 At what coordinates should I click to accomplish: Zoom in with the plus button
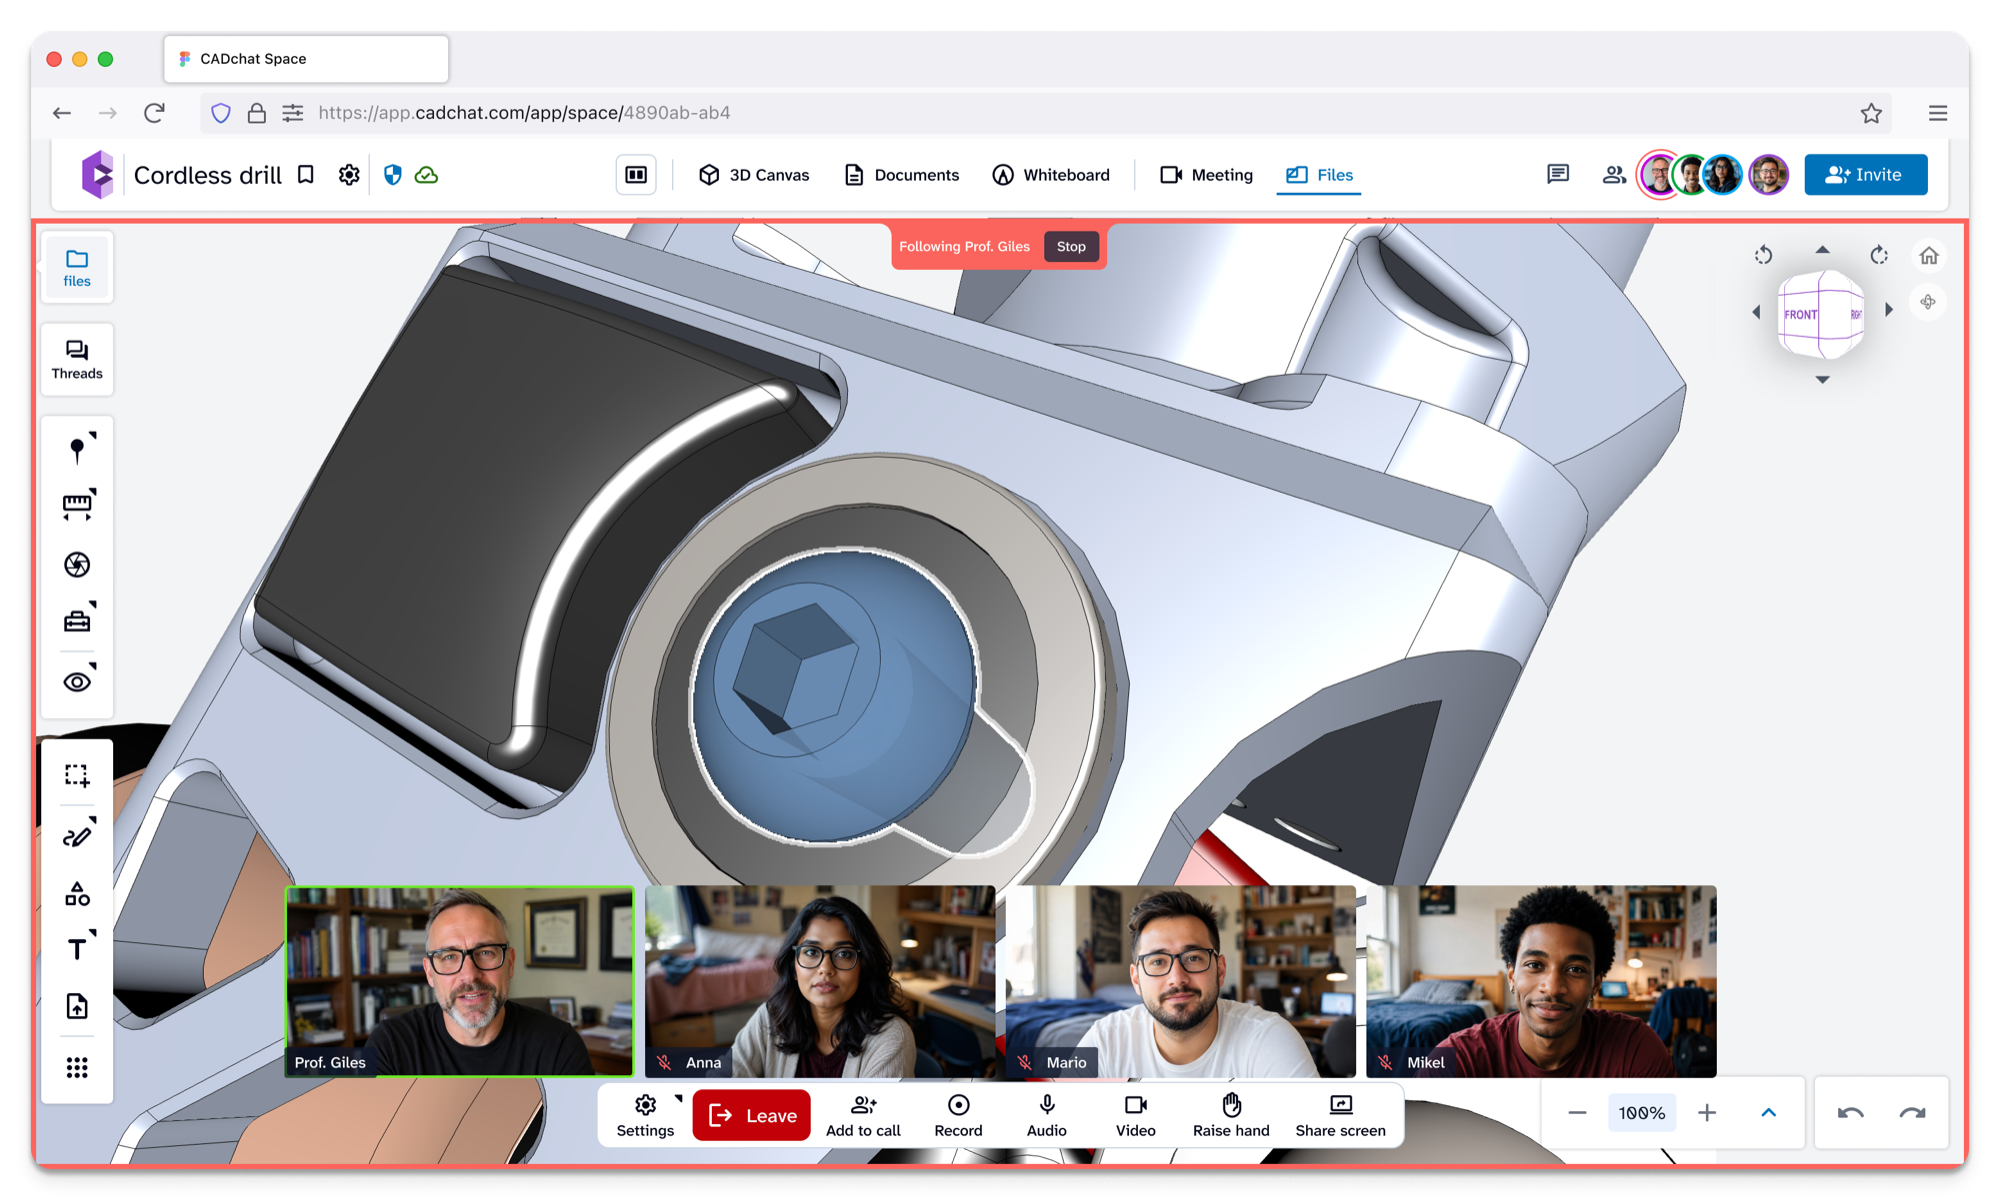tap(1707, 1113)
